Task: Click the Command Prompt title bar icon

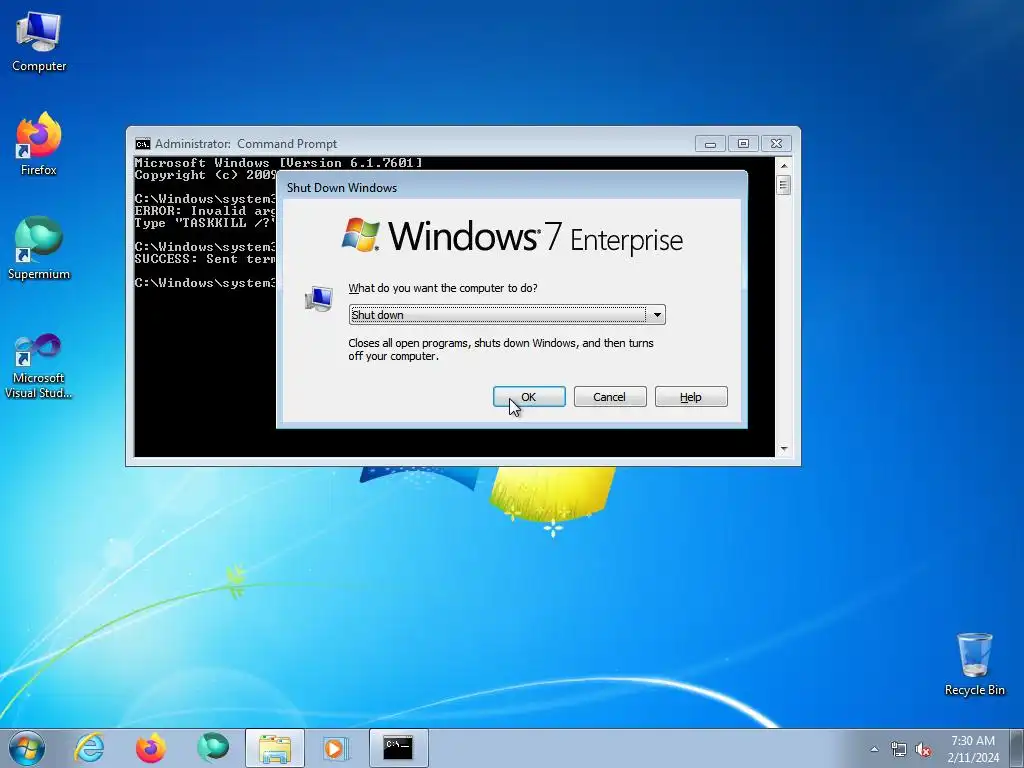Action: (142, 144)
